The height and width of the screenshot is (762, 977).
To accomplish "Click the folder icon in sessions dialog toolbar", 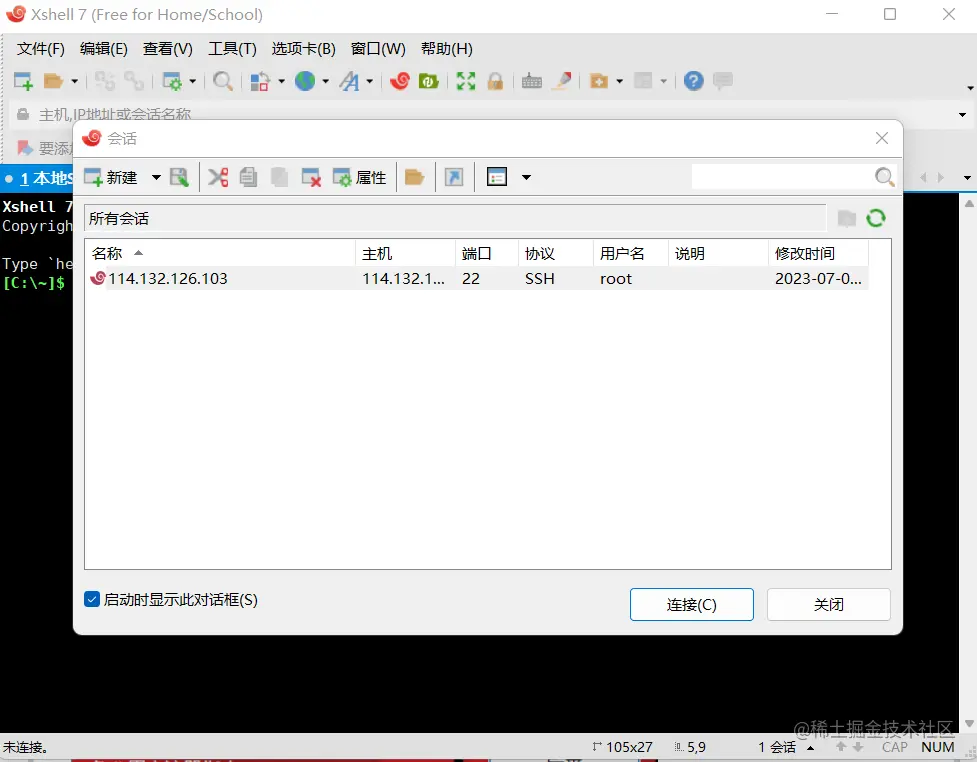I will pos(414,178).
